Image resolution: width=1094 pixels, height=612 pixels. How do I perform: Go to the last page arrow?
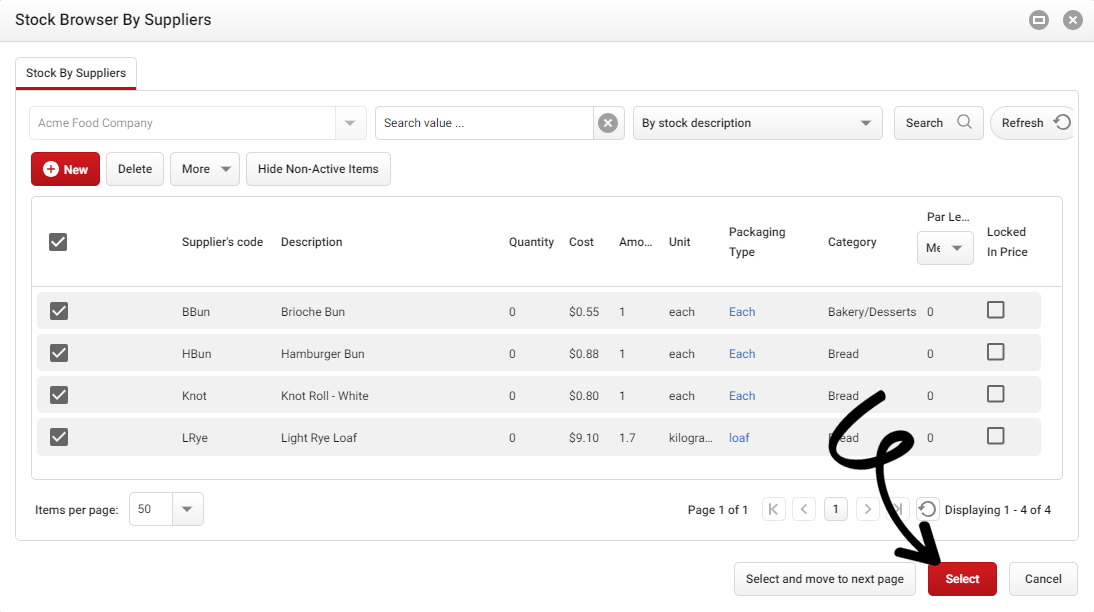pyautogui.click(x=898, y=509)
